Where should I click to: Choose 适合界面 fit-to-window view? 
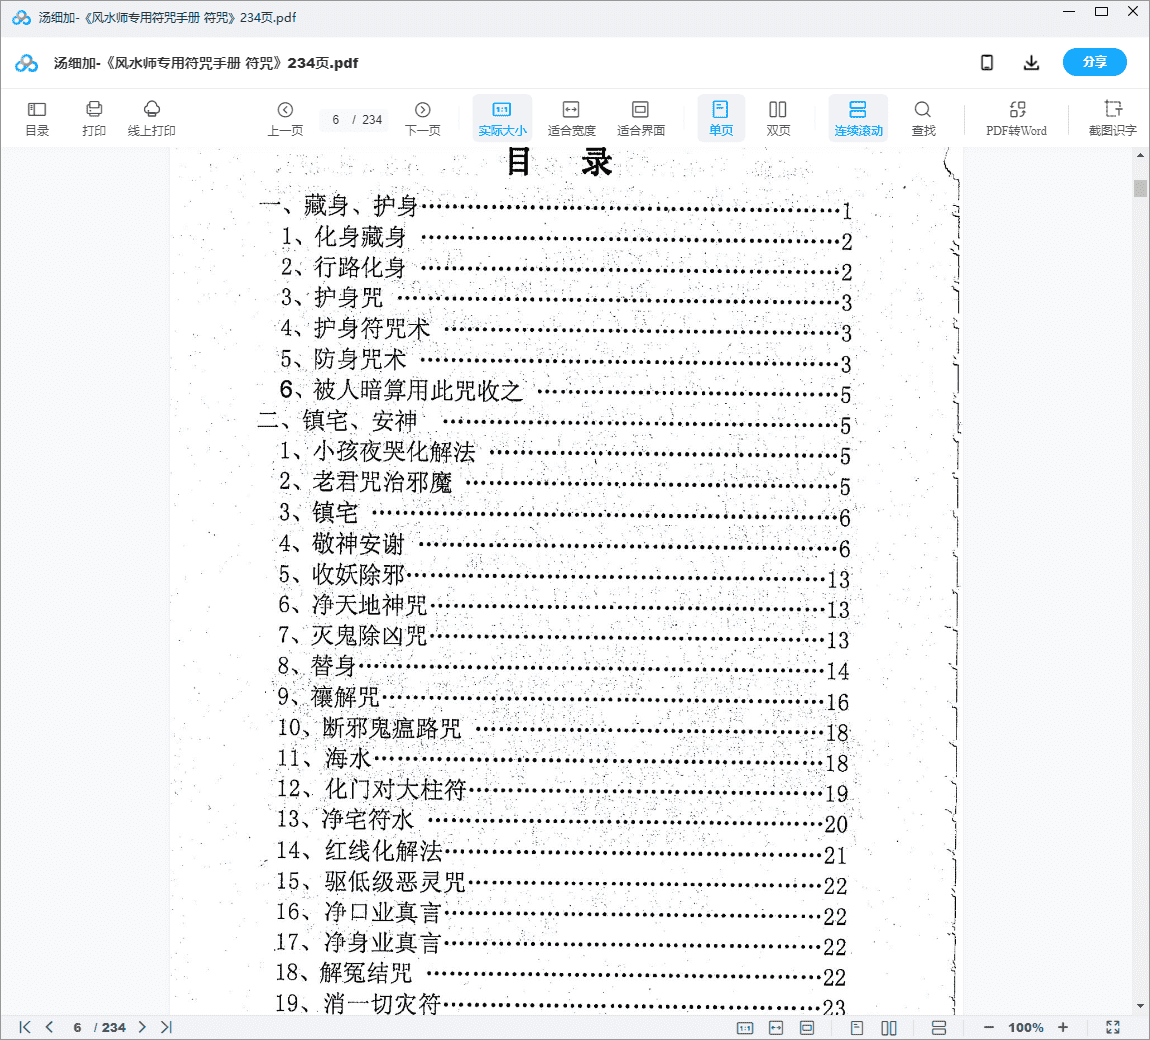click(x=641, y=118)
